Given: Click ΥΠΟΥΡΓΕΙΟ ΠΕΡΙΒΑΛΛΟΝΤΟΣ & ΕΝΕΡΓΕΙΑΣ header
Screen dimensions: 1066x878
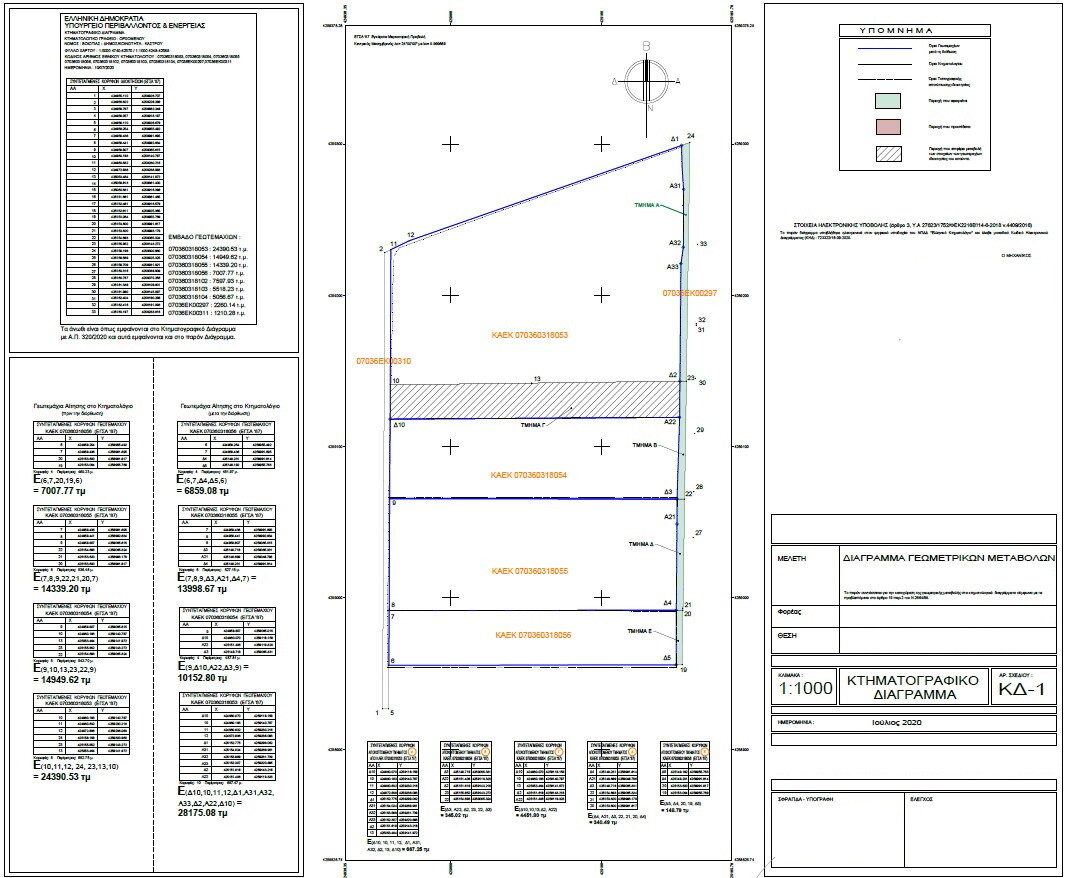Looking at the screenshot, I should coord(134,25).
